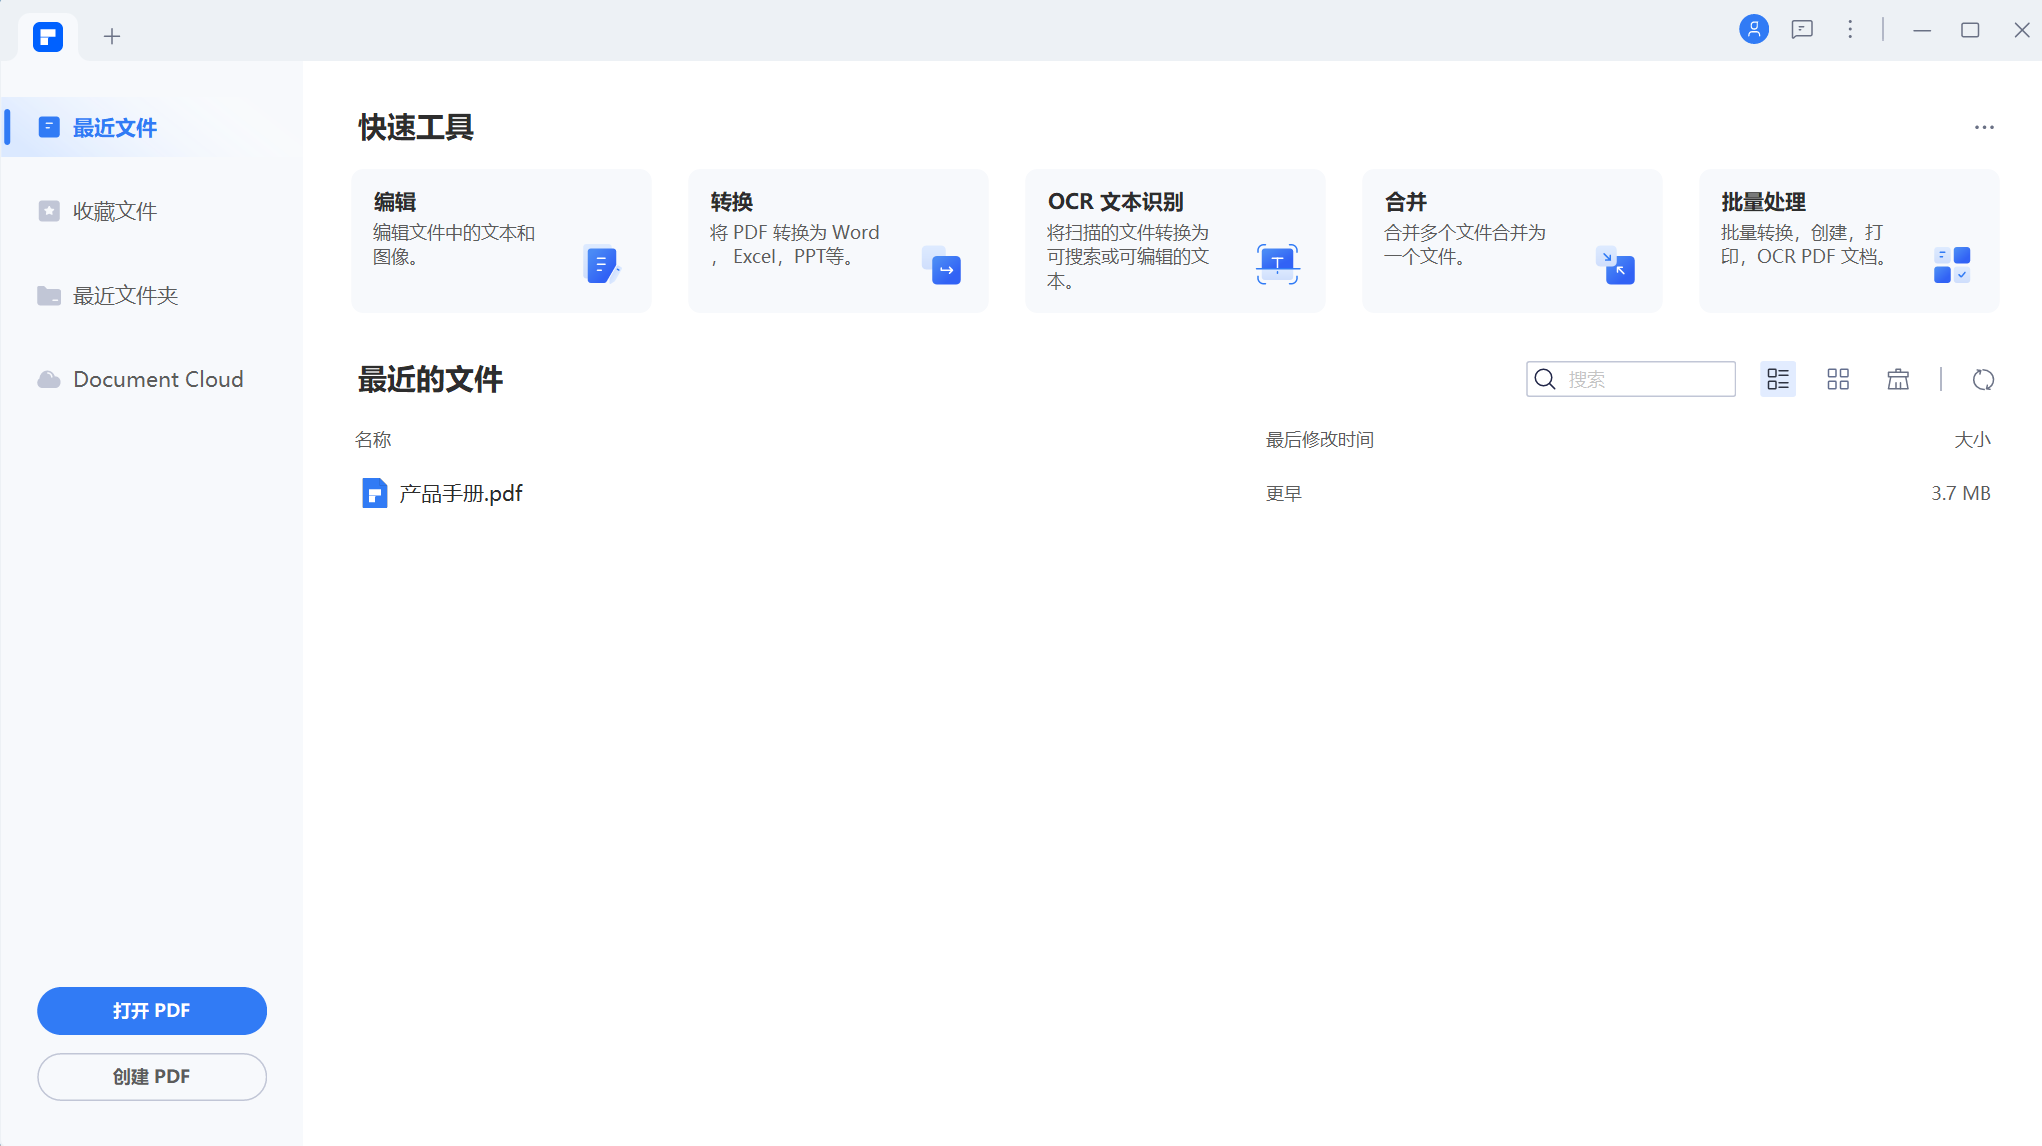This screenshot has height=1146, width=2042.
Task: Switch to grid thumbnail view
Action: [1837, 379]
